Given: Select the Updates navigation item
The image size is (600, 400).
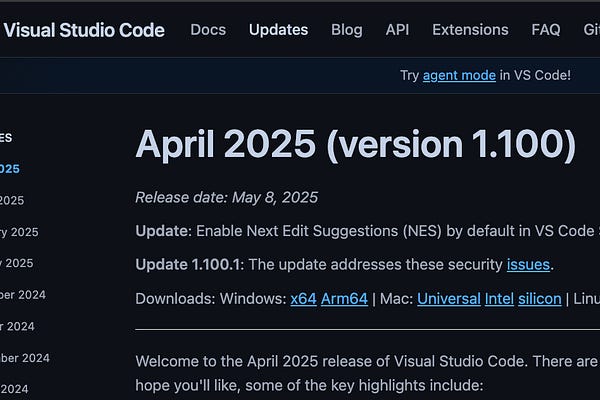Looking at the screenshot, I should tap(279, 30).
